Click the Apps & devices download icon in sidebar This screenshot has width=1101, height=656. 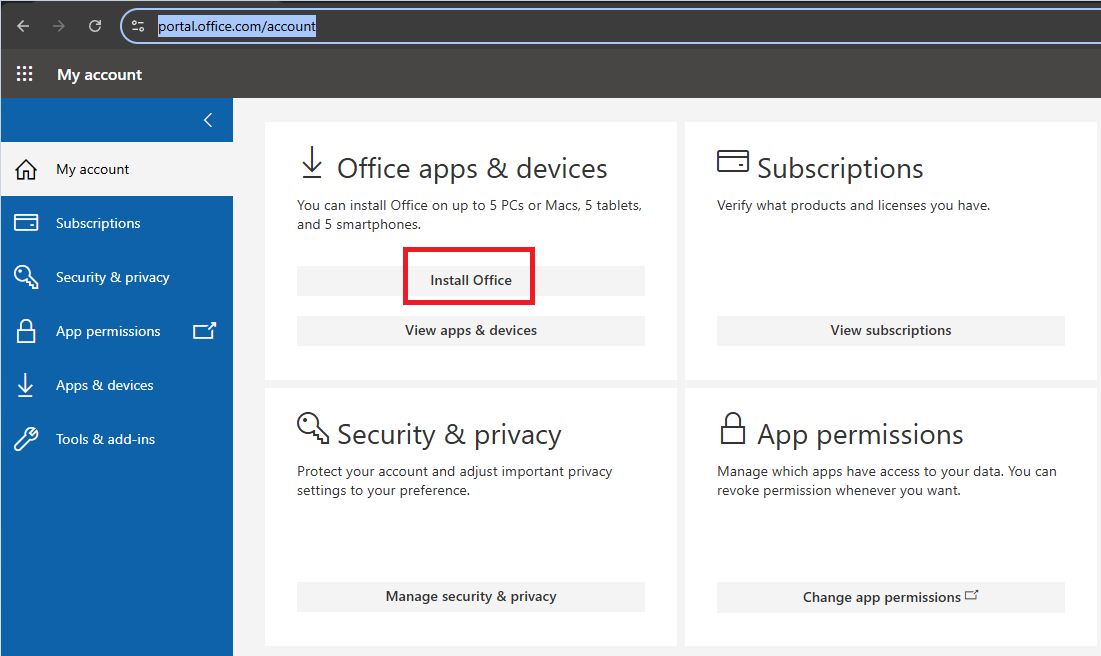pos(27,385)
